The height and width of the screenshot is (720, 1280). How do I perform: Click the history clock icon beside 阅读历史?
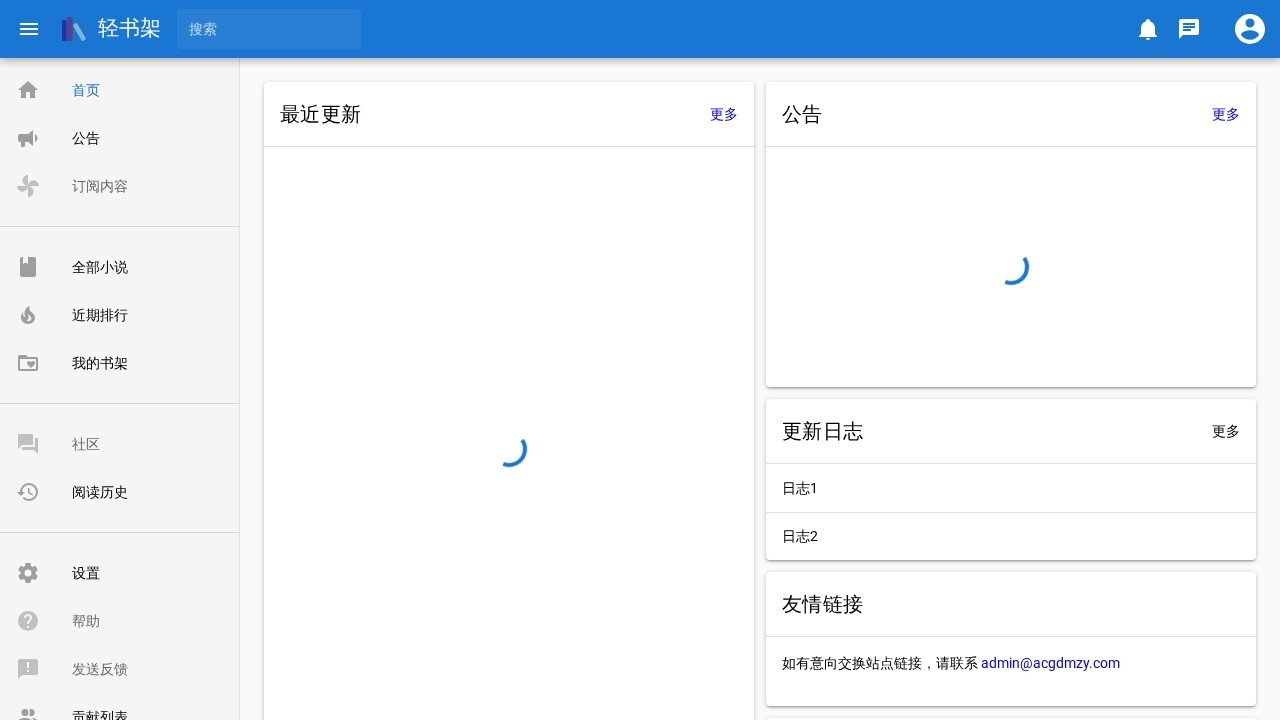pos(28,492)
